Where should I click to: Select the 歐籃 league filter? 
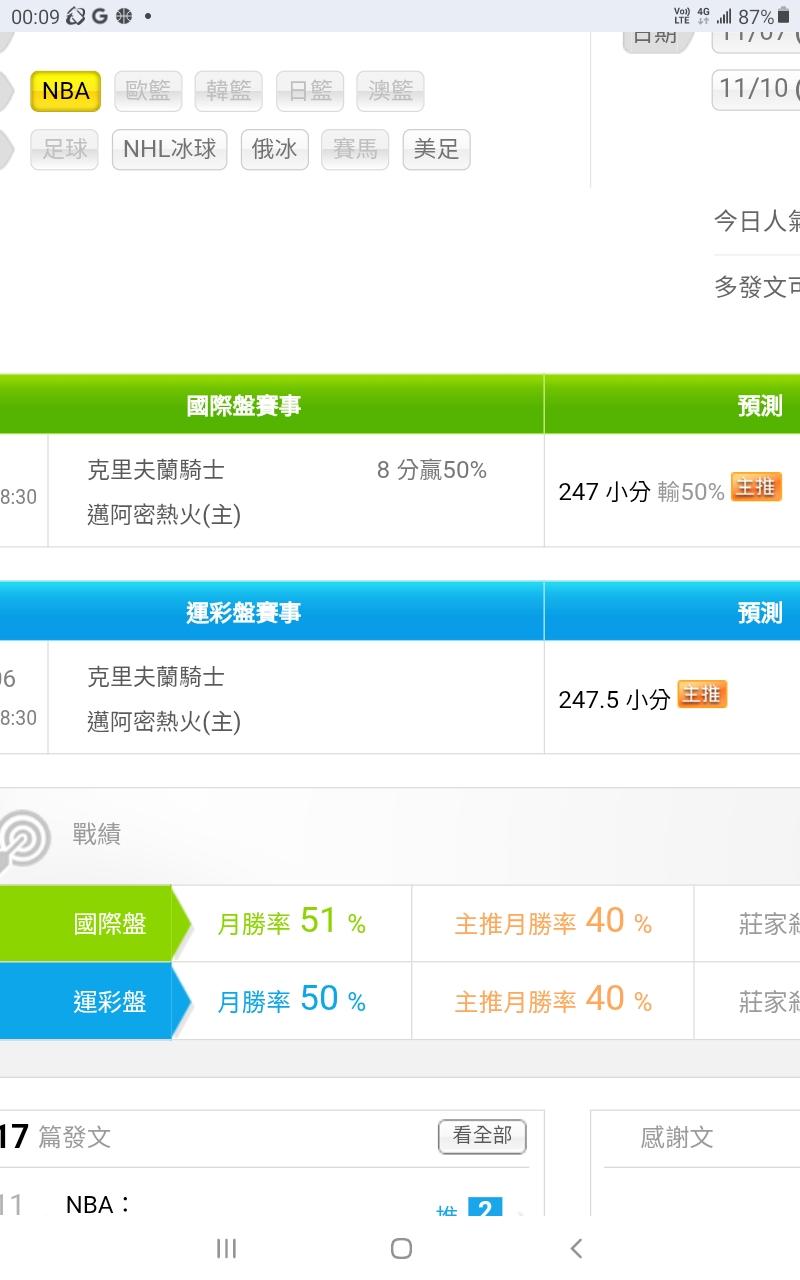point(148,91)
